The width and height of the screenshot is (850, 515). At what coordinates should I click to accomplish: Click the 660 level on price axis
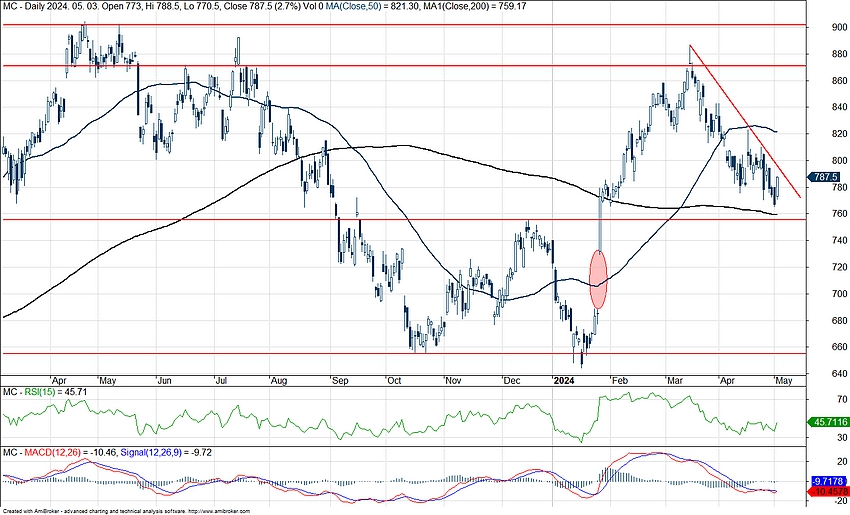pos(824,348)
